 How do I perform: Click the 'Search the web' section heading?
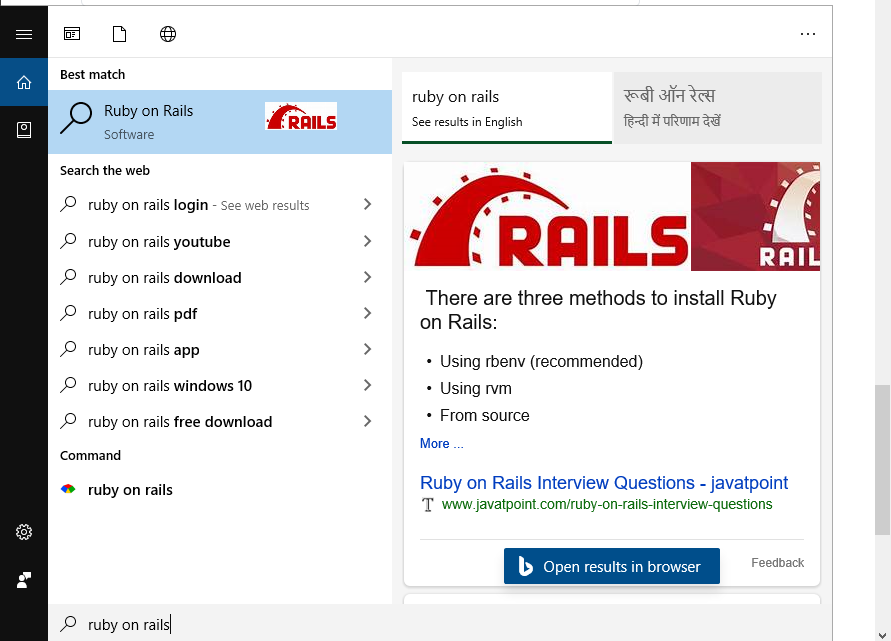105,170
